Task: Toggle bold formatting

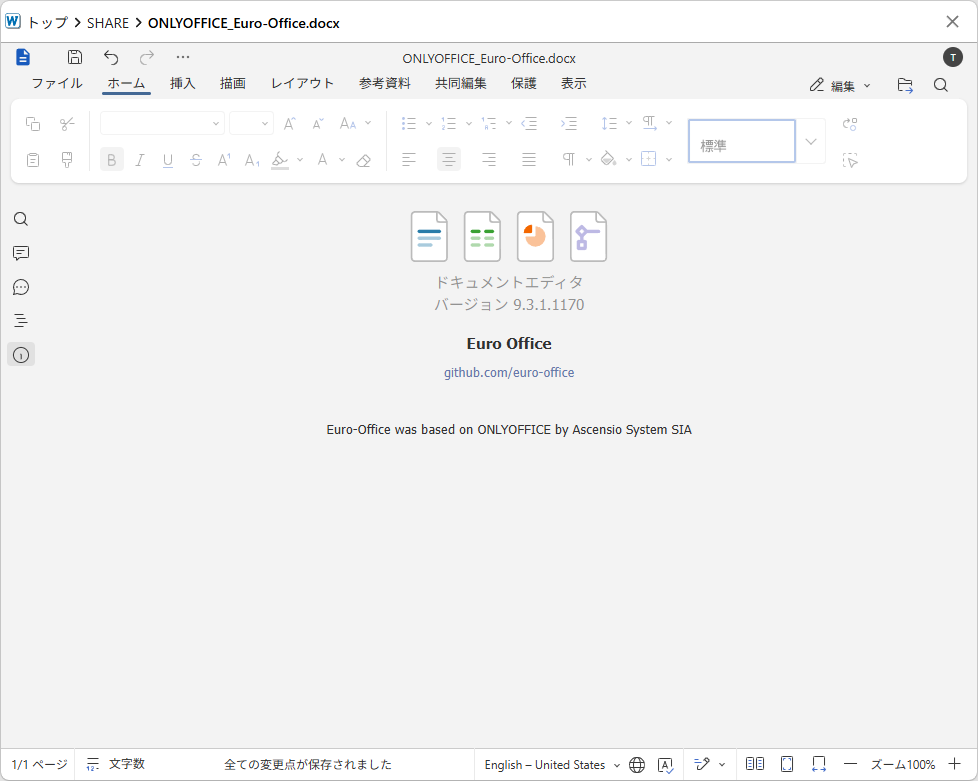Action: pos(112,160)
